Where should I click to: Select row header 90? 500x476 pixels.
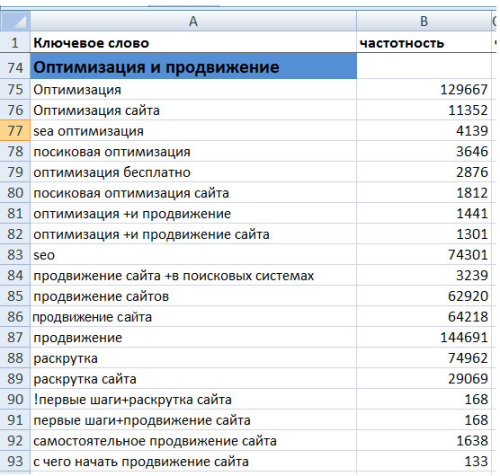coord(15,399)
